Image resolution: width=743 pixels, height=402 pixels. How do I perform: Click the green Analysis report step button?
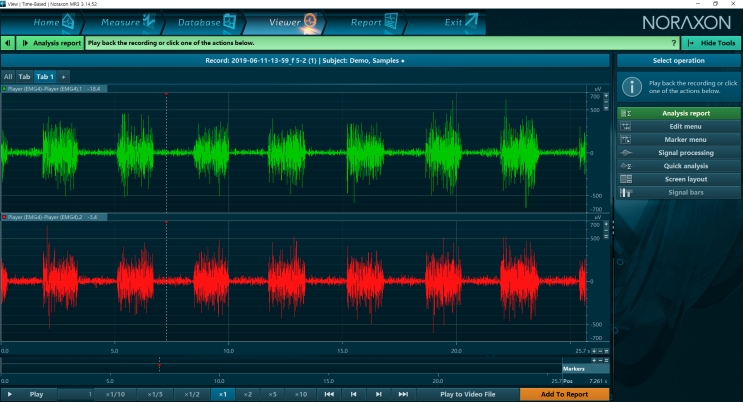coord(50,43)
